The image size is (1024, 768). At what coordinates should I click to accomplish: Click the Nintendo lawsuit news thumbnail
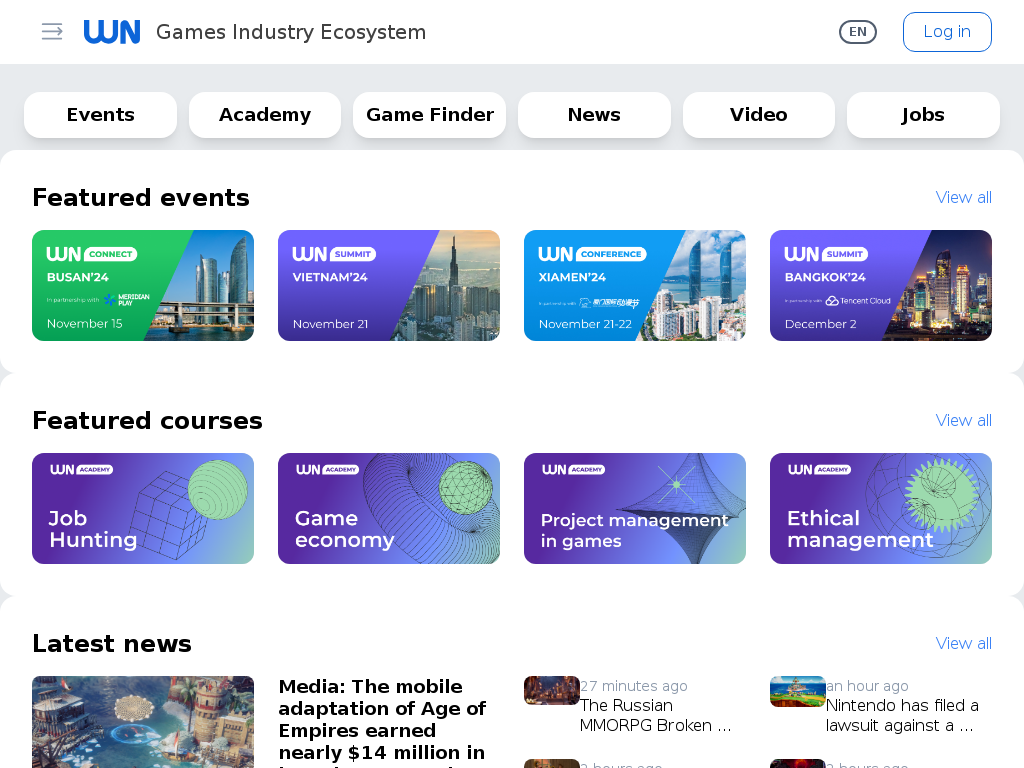click(x=797, y=692)
